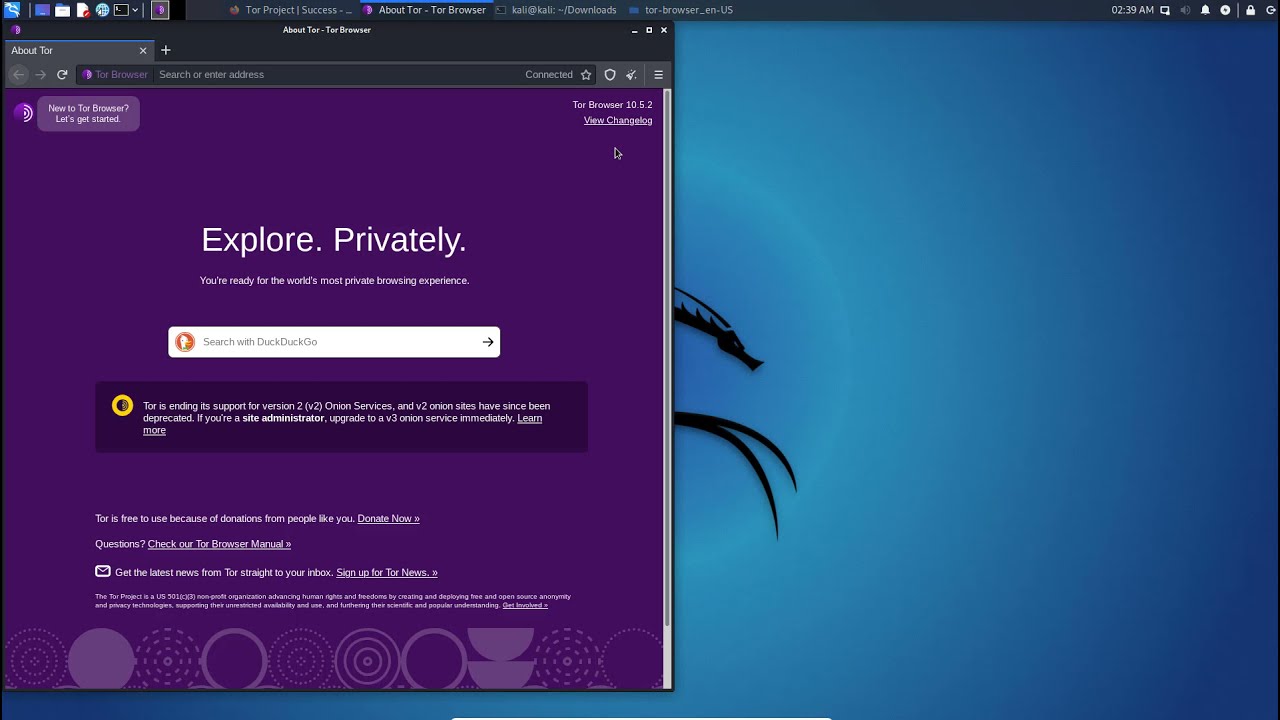Click the New Identity broom icon
The image size is (1280, 720).
click(631, 74)
